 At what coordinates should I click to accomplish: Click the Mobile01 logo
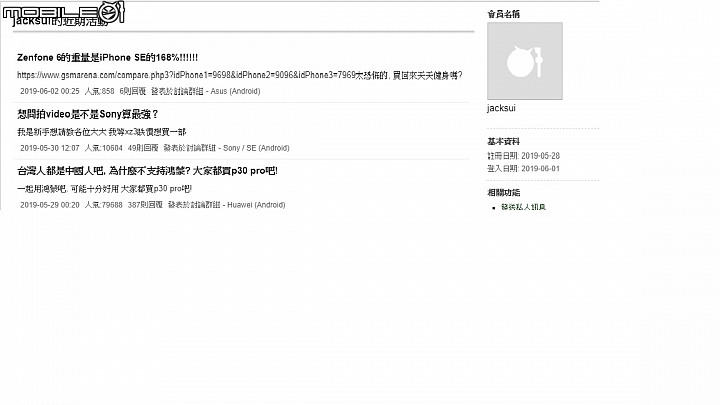63,12
